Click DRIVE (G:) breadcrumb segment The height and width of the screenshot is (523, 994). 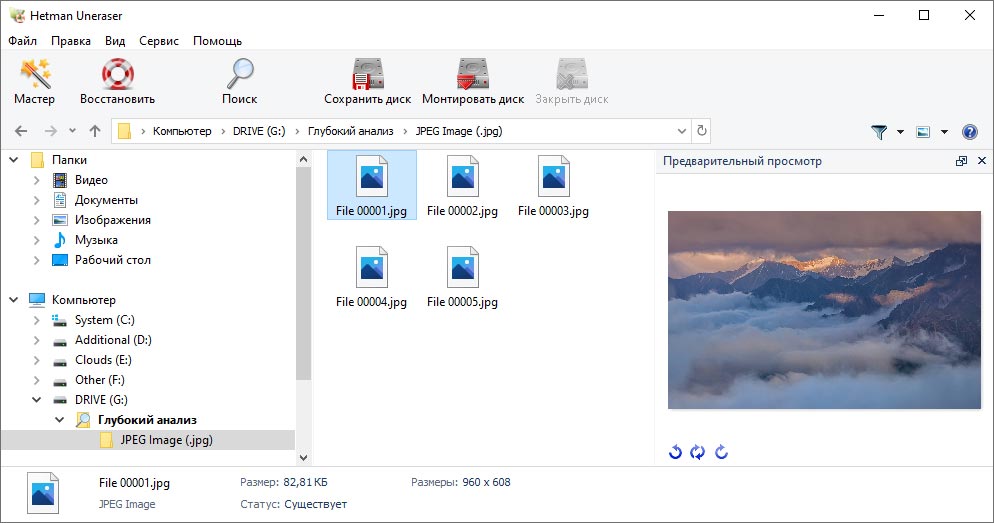[x=259, y=131]
